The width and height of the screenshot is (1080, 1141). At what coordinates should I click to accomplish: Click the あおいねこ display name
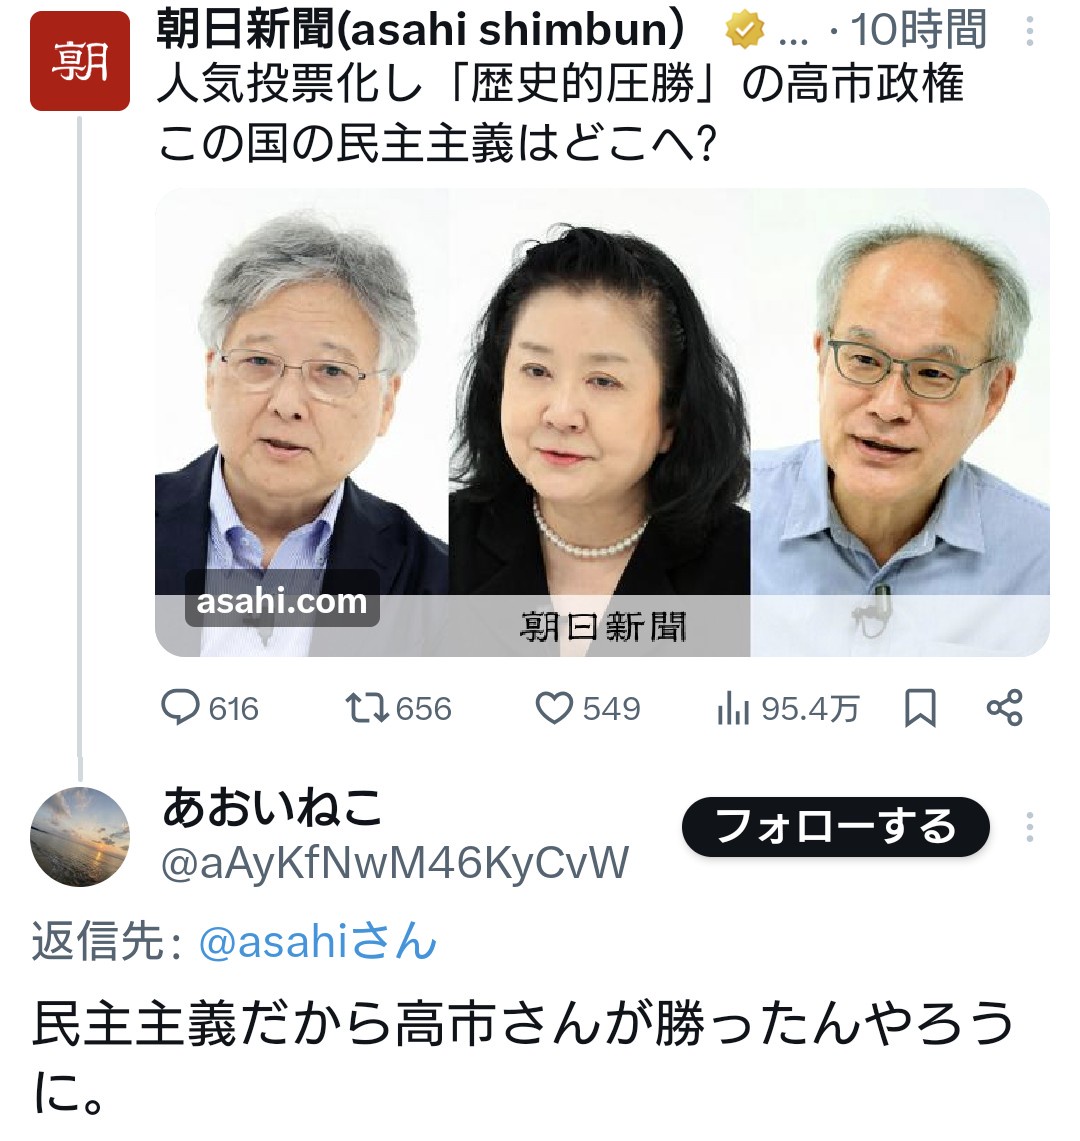click(272, 807)
